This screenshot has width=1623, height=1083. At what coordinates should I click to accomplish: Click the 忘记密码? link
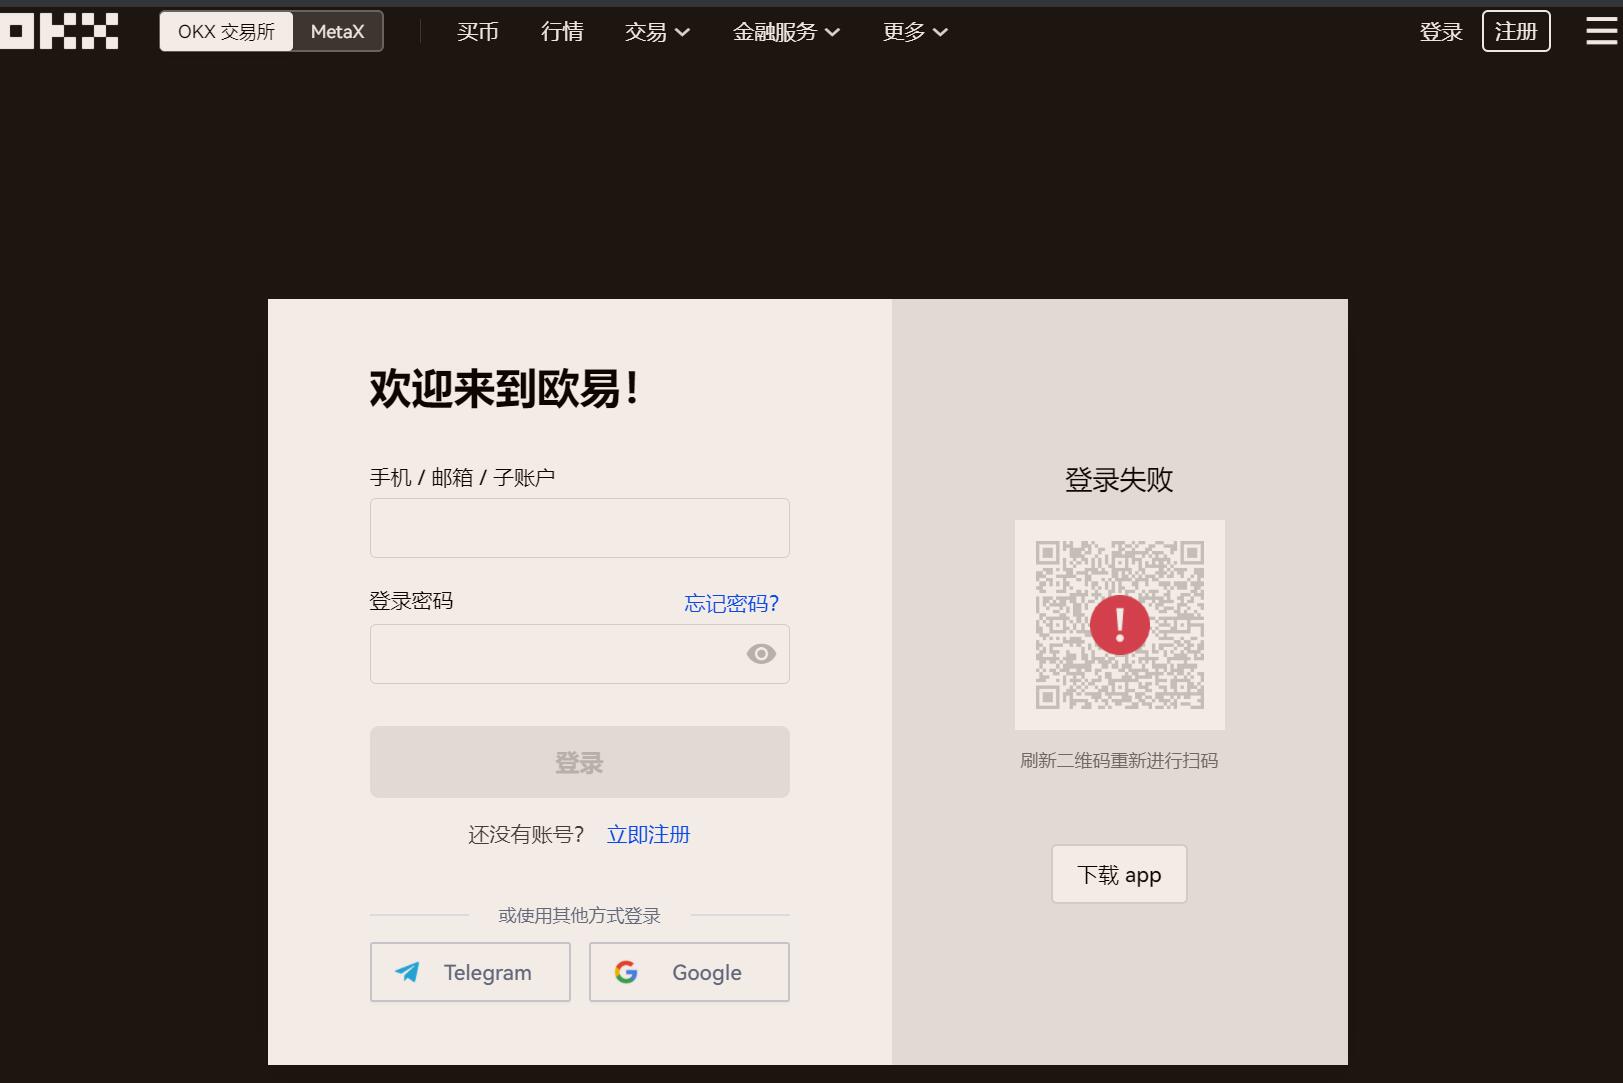731,603
